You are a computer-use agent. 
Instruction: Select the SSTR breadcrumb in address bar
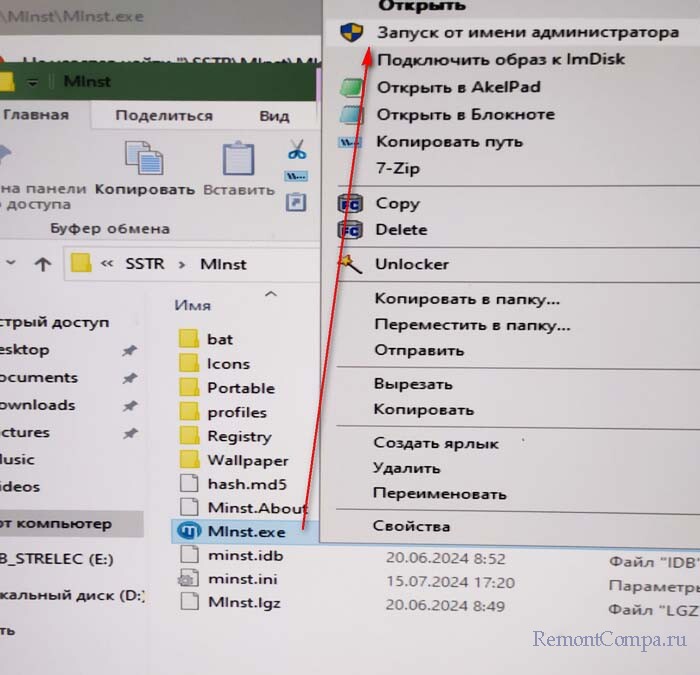[146, 265]
